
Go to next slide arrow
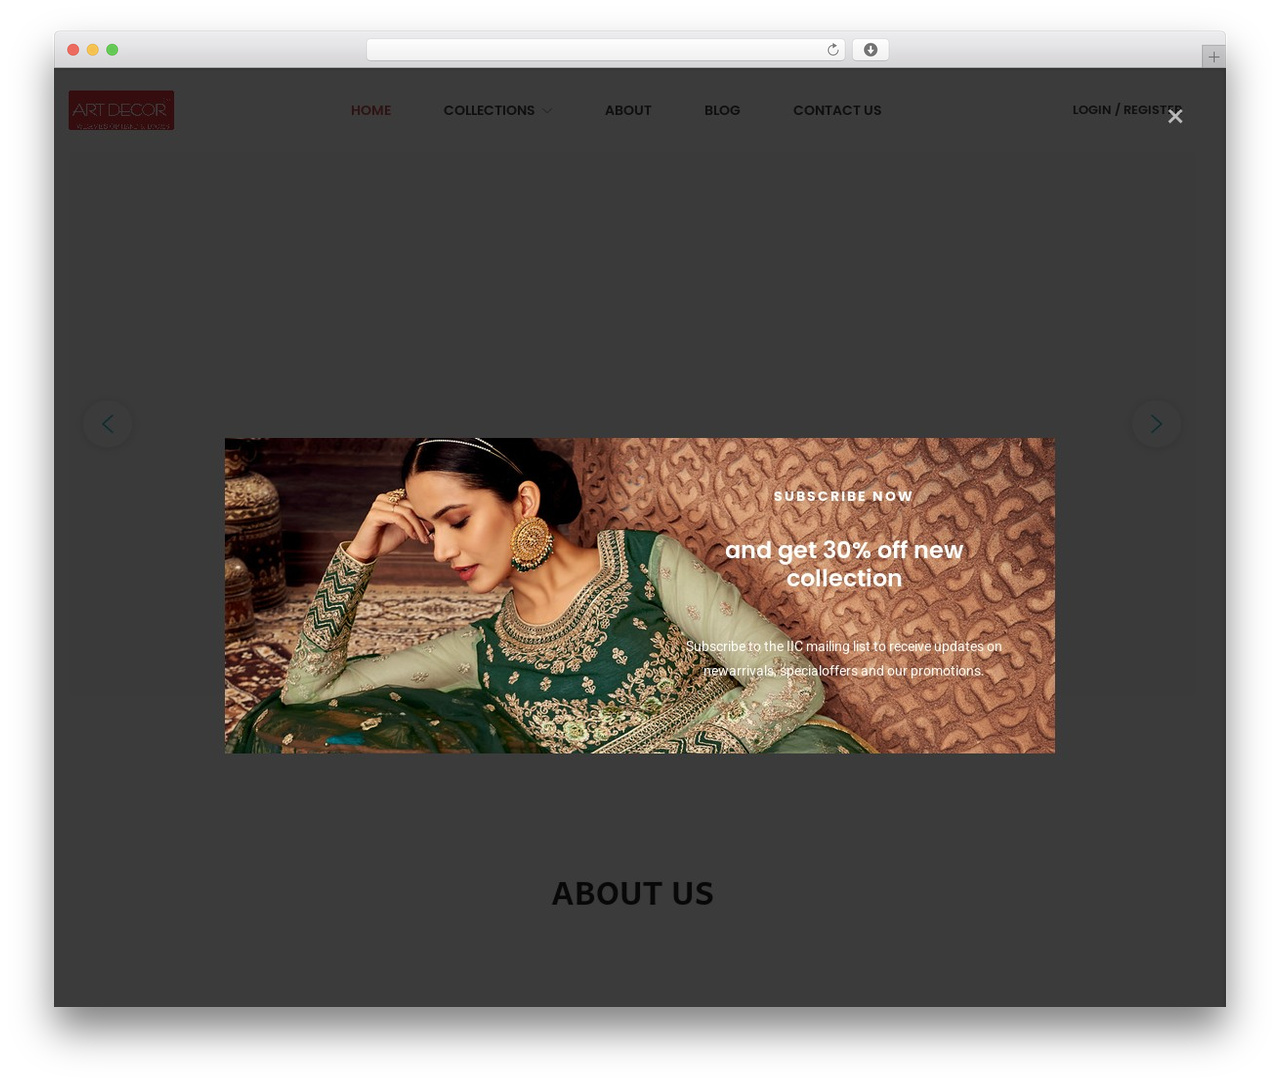point(1156,424)
